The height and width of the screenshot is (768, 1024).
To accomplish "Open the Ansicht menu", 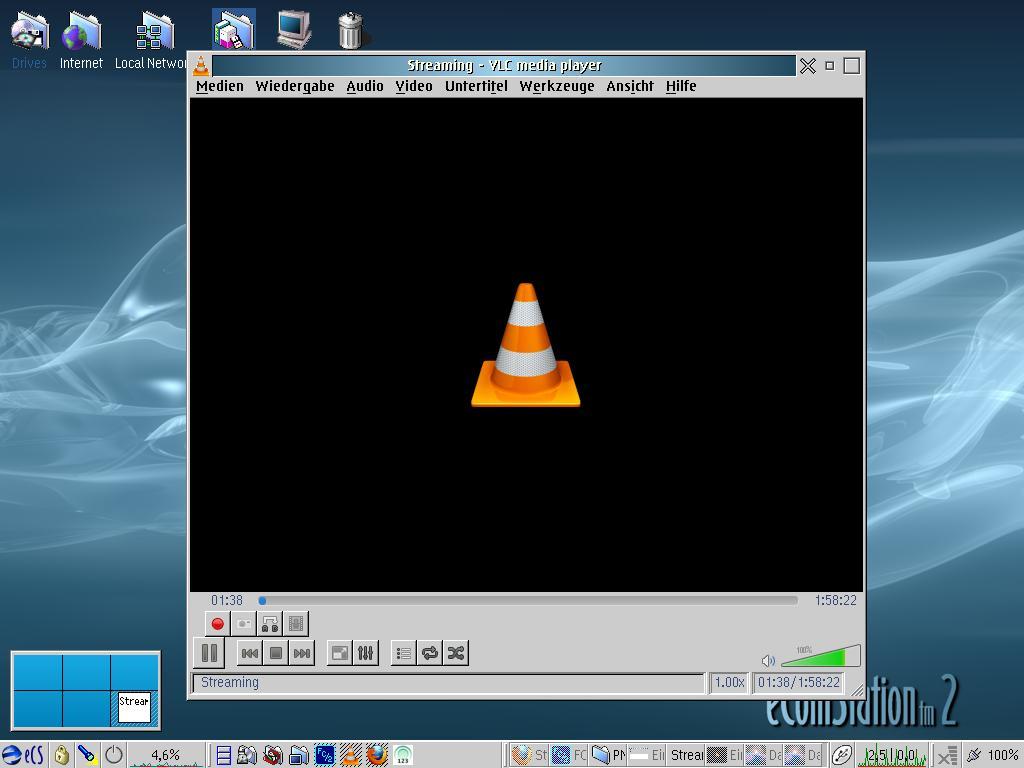I will pos(630,86).
